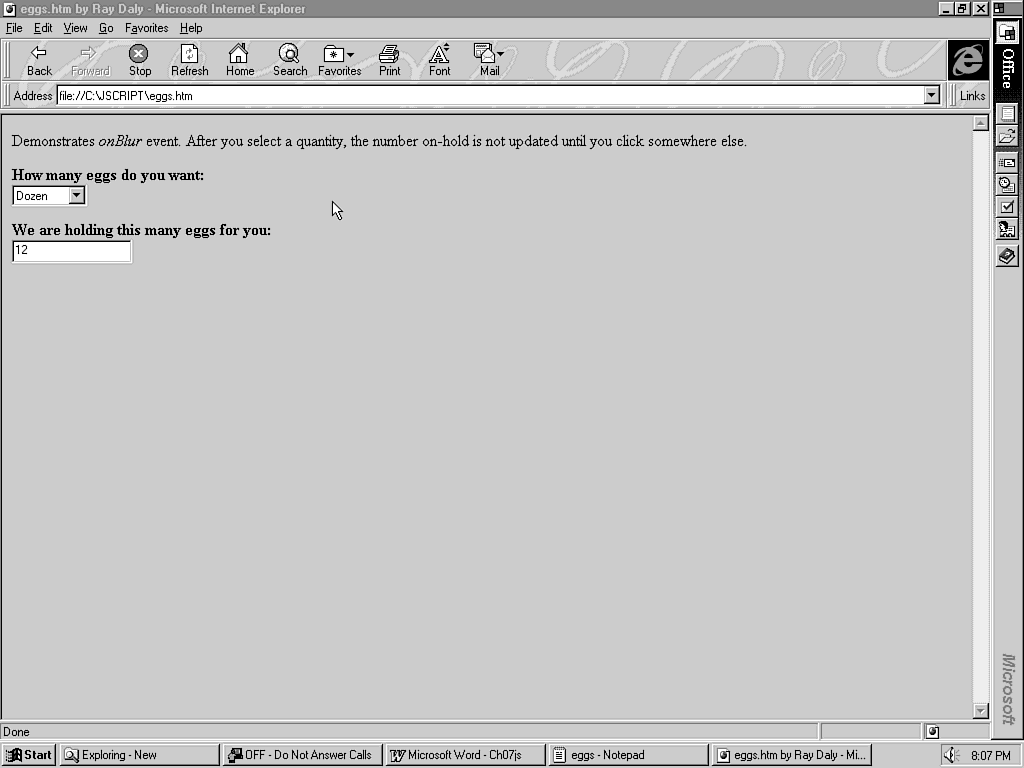Click the Internet Explorer logo
The image size is (1024, 768).
(968, 60)
